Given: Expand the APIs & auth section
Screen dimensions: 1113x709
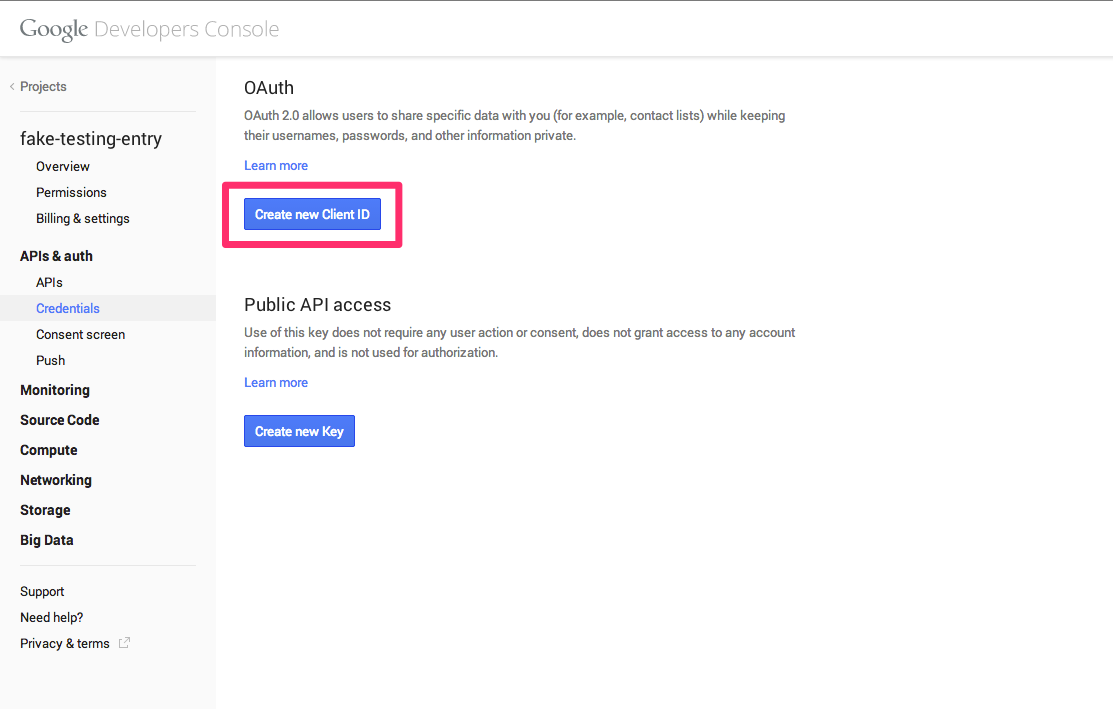Looking at the screenshot, I should [x=56, y=256].
